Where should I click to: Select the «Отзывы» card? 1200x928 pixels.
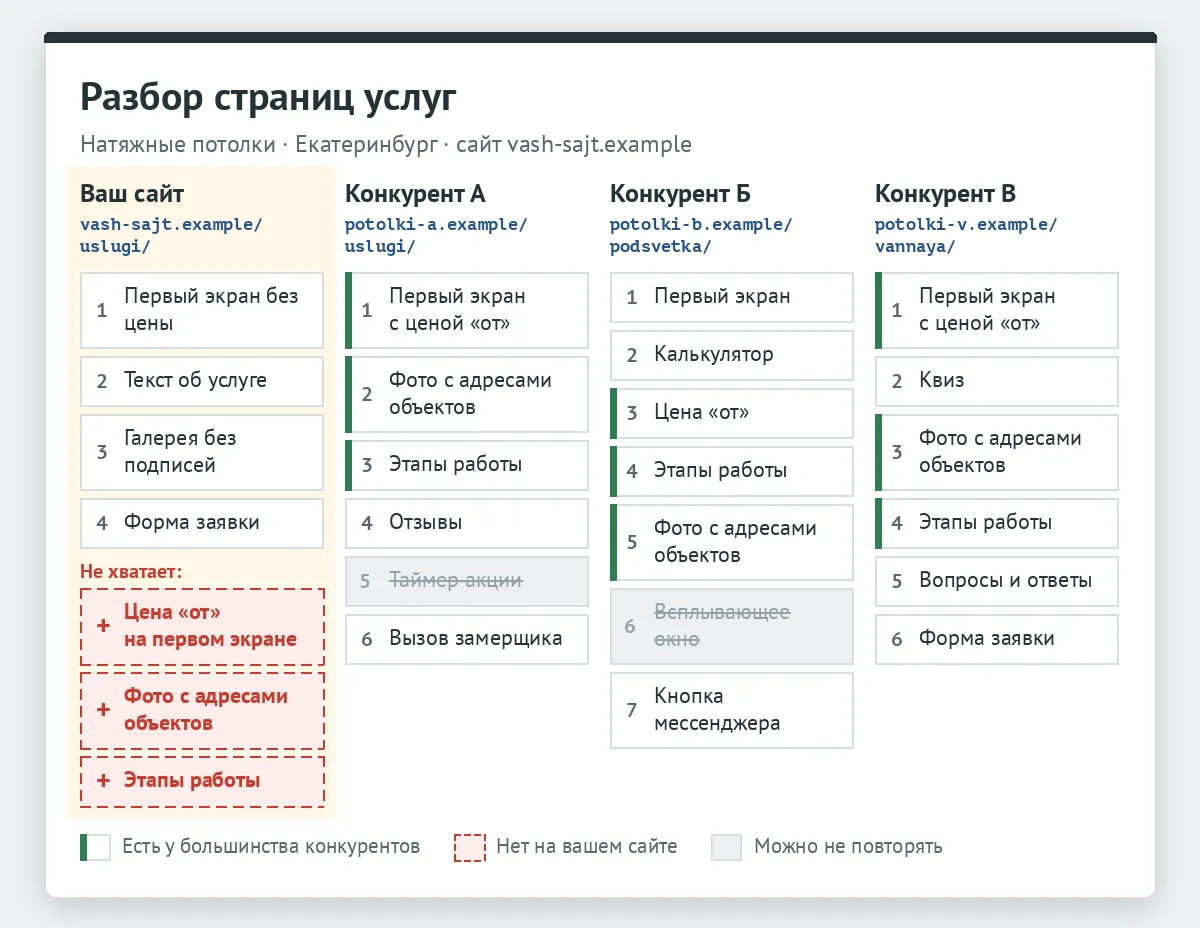[467, 523]
